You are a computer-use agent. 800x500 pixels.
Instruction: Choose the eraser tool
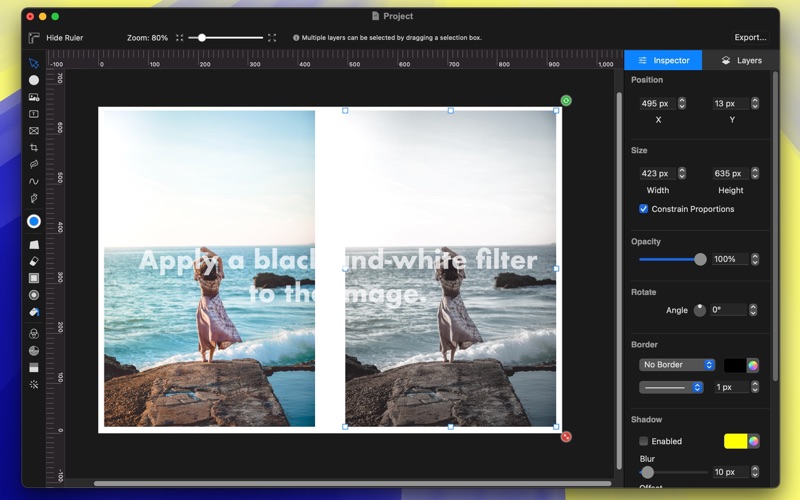click(x=34, y=261)
